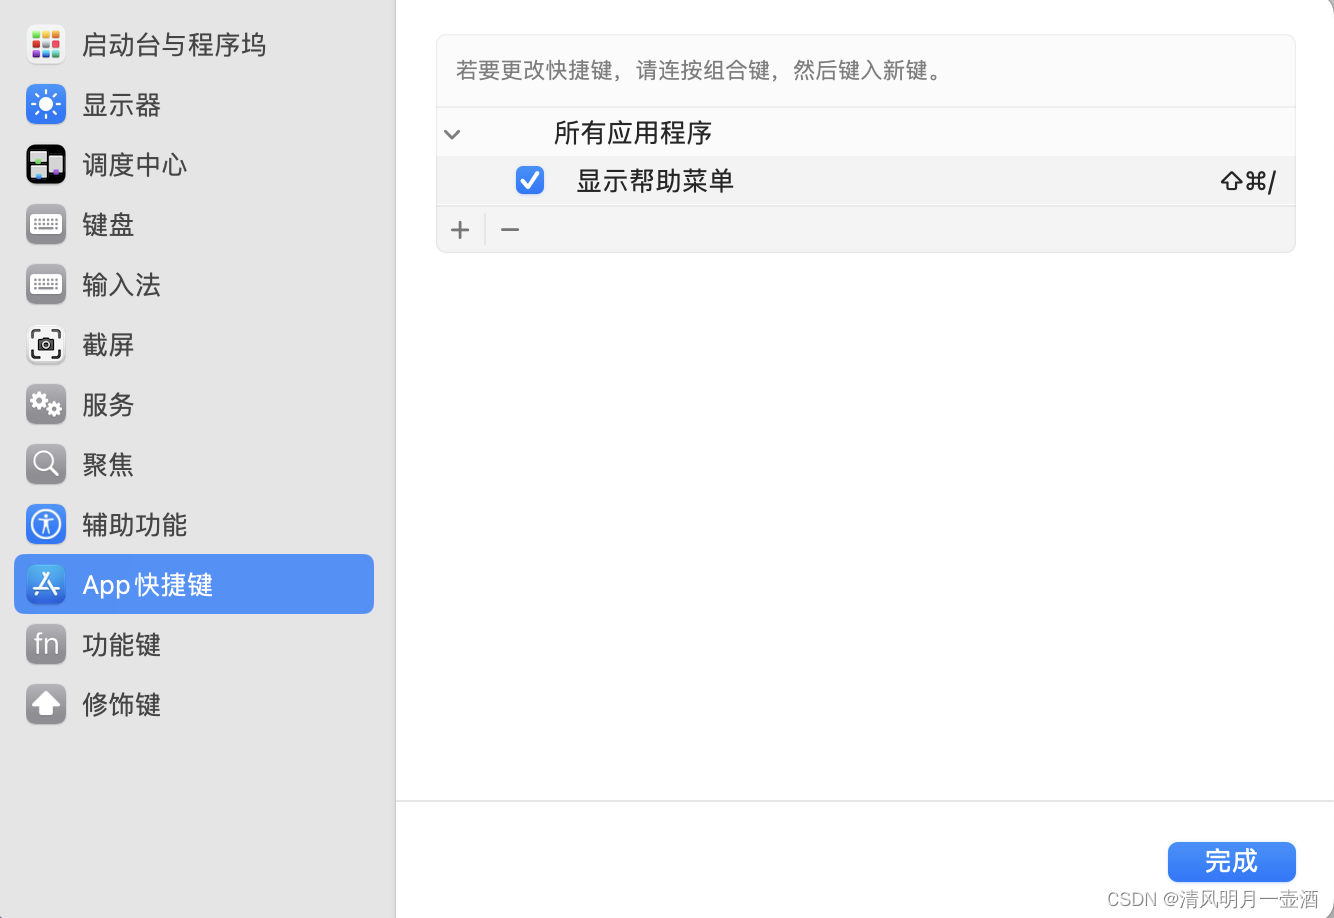
Task: Click the Mission Control icon
Action: tap(46, 164)
